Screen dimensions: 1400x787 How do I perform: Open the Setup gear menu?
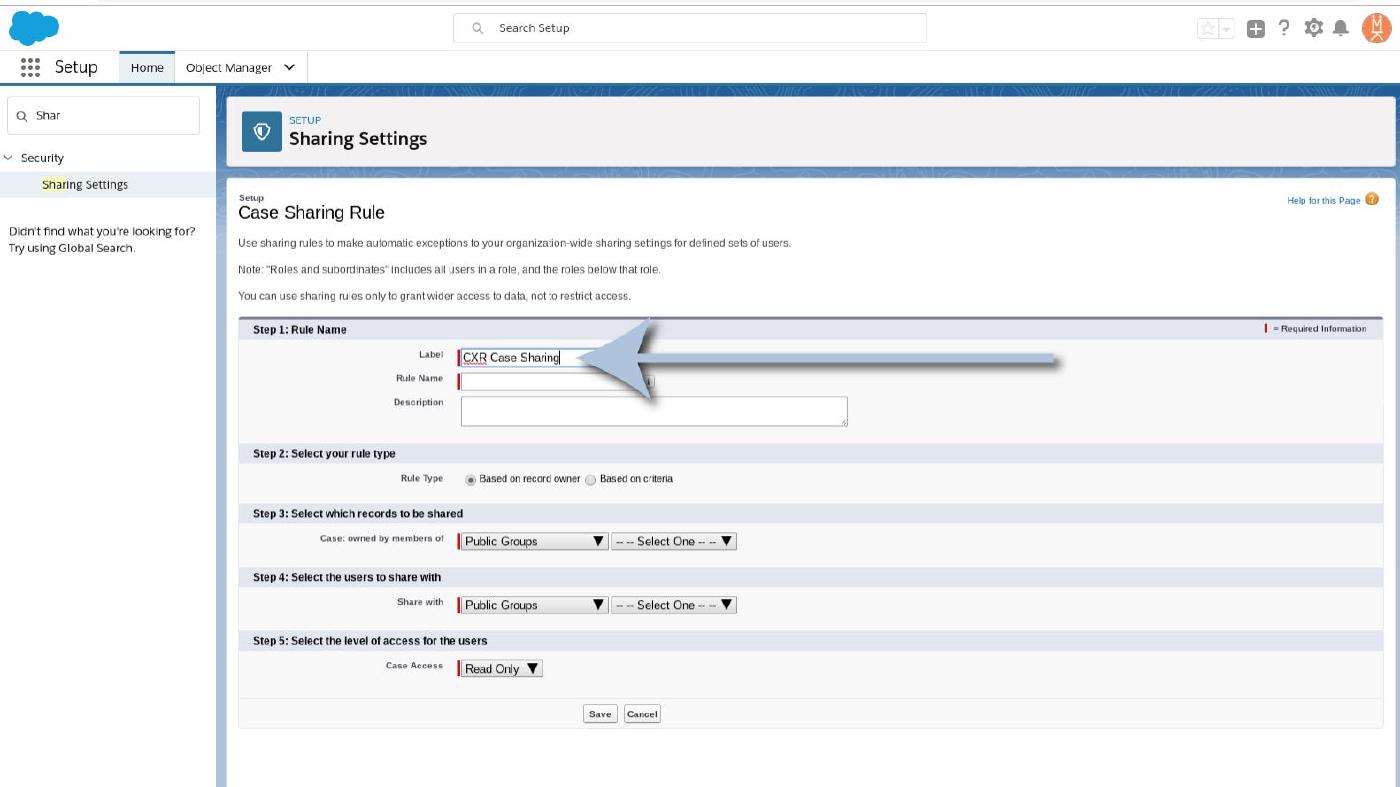tap(1313, 28)
